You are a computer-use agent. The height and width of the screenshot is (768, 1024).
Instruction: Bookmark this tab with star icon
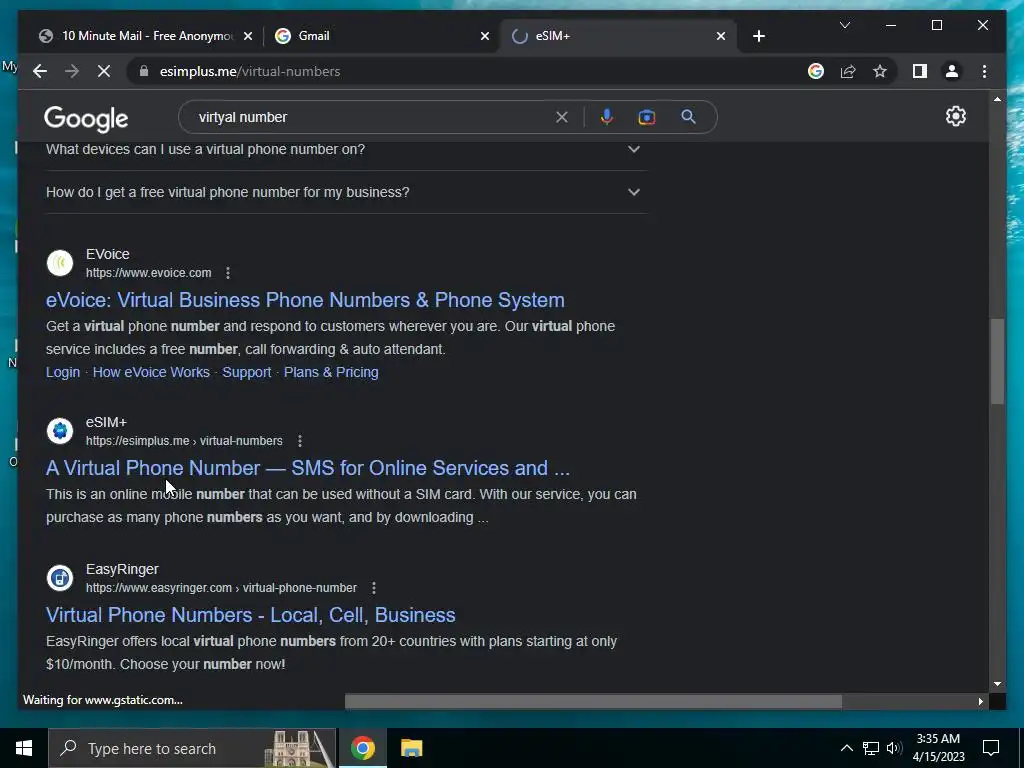[x=880, y=71]
